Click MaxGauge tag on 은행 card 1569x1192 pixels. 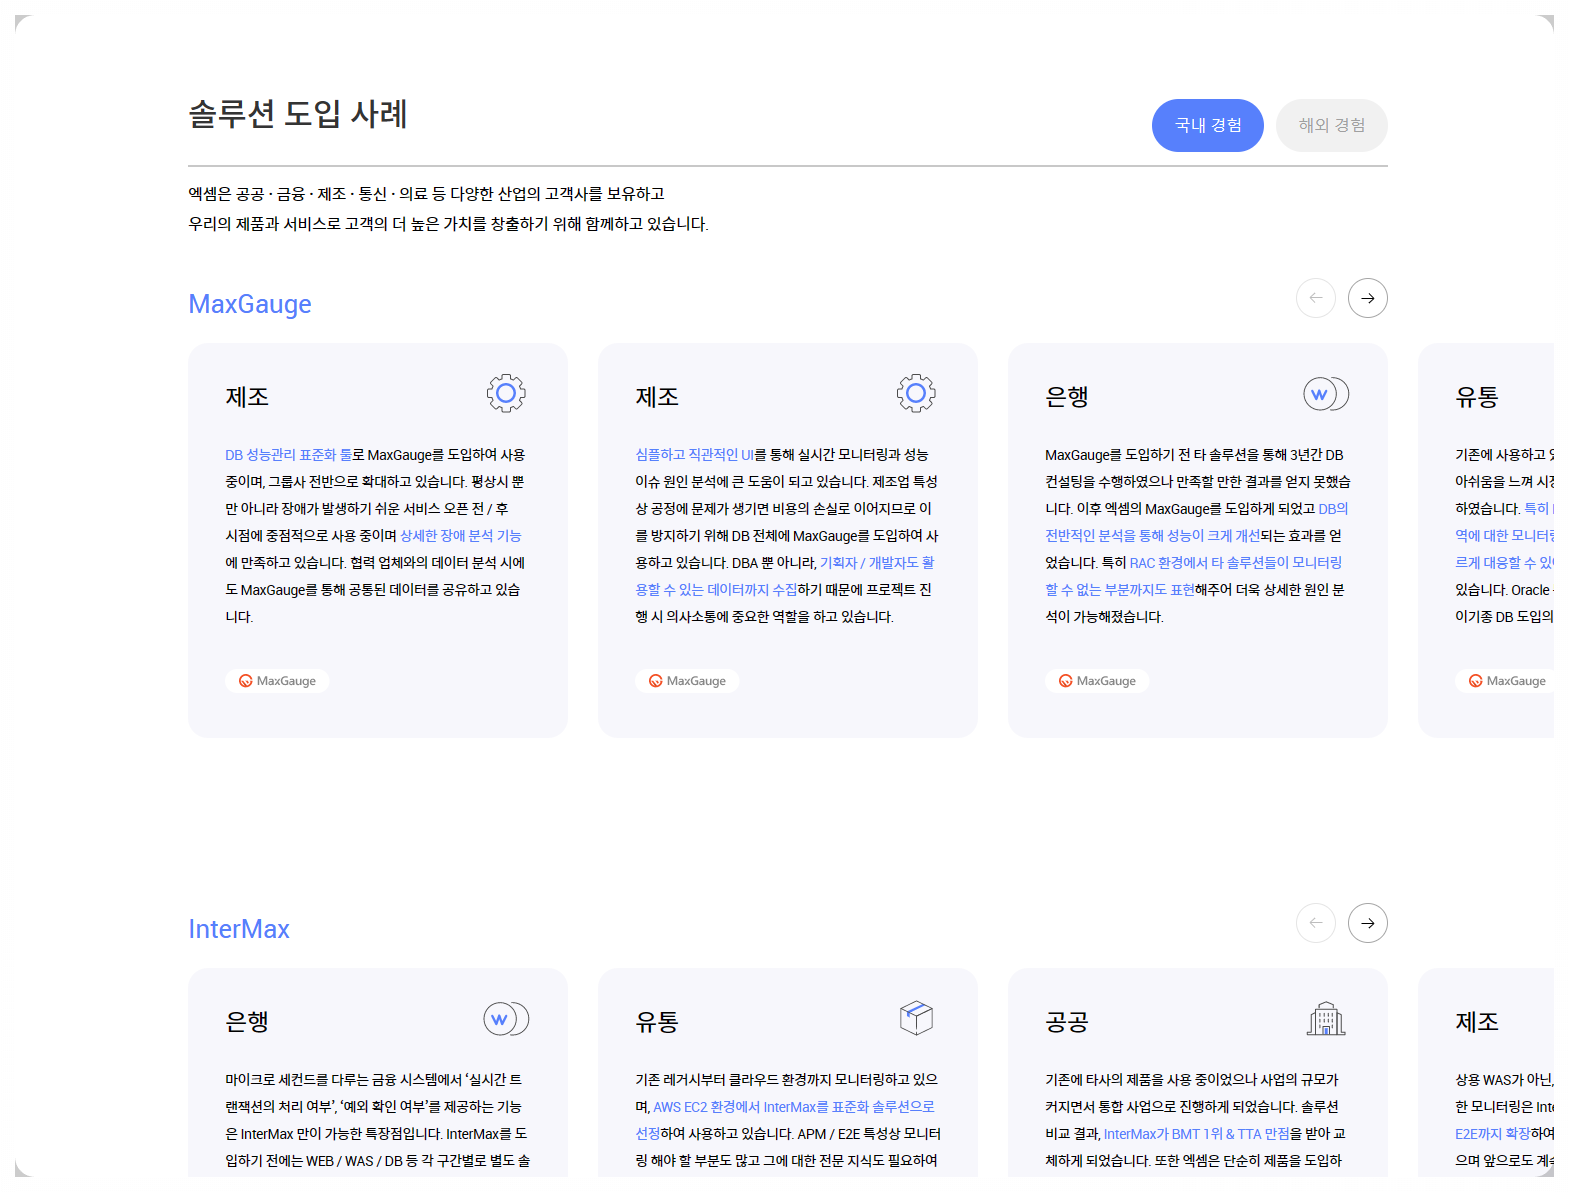pyautogui.click(x=1097, y=681)
